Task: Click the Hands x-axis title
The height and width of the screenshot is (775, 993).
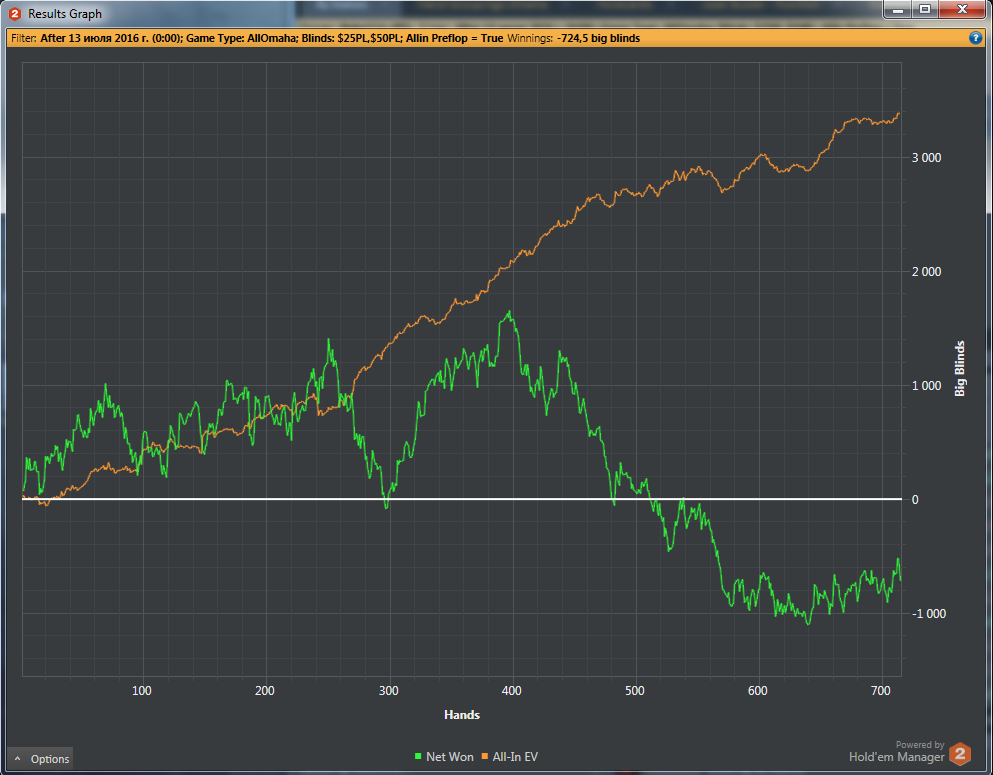Action: (461, 715)
